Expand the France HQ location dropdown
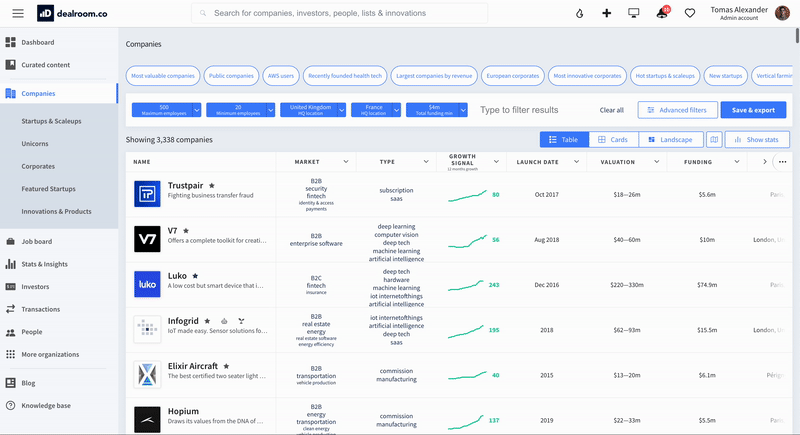 click(x=396, y=110)
